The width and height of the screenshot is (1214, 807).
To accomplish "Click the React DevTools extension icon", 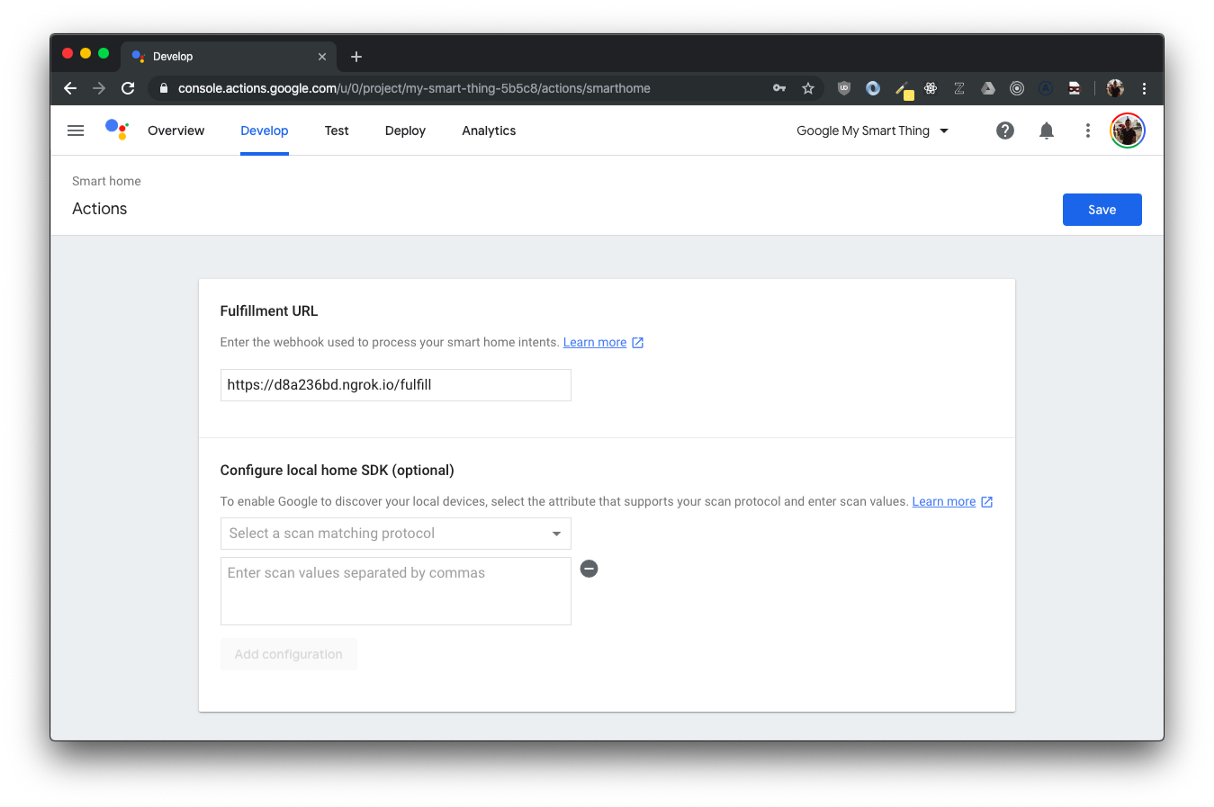I will (x=930, y=88).
